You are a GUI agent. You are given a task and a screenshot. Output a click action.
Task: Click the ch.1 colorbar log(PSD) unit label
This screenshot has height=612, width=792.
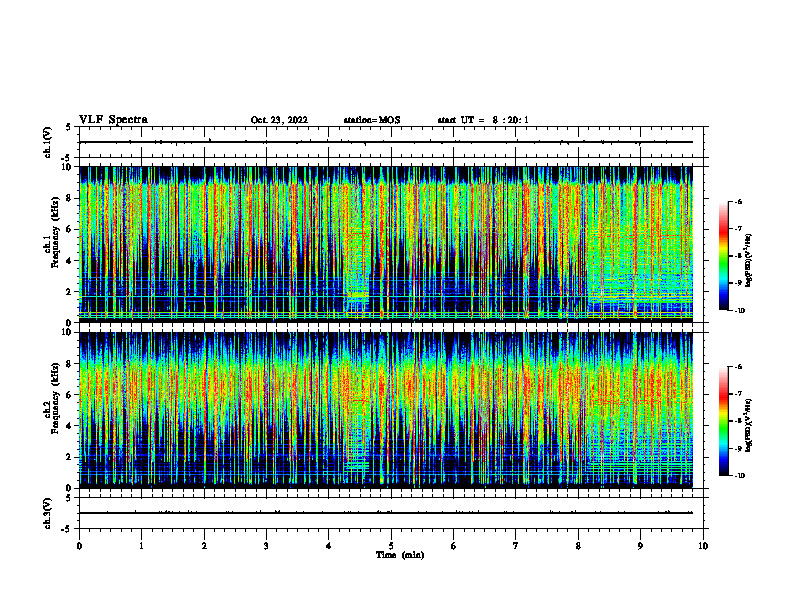click(749, 261)
